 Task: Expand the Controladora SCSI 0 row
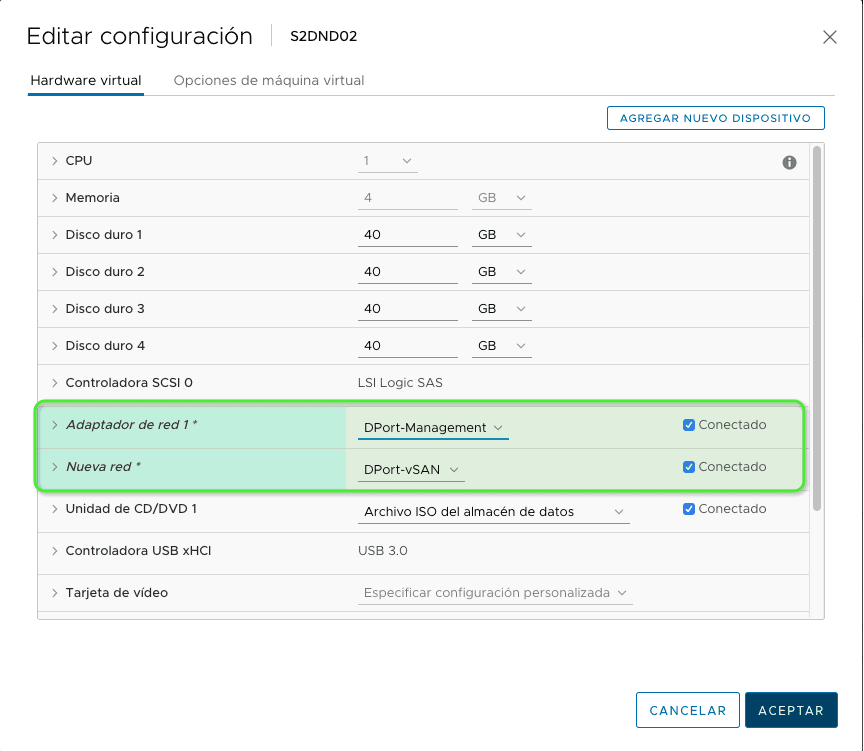(54, 382)
